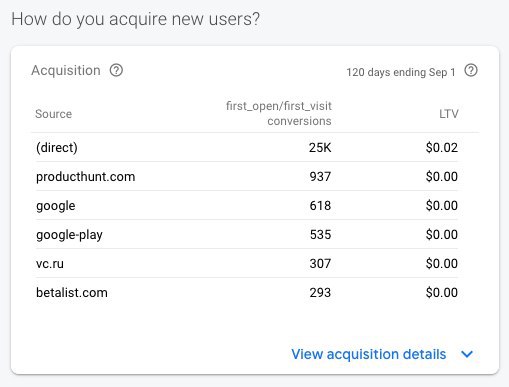The width and height of the screenshot is (509, 387).
Task: Click the google-play source entry
Action: pos(69,235)
